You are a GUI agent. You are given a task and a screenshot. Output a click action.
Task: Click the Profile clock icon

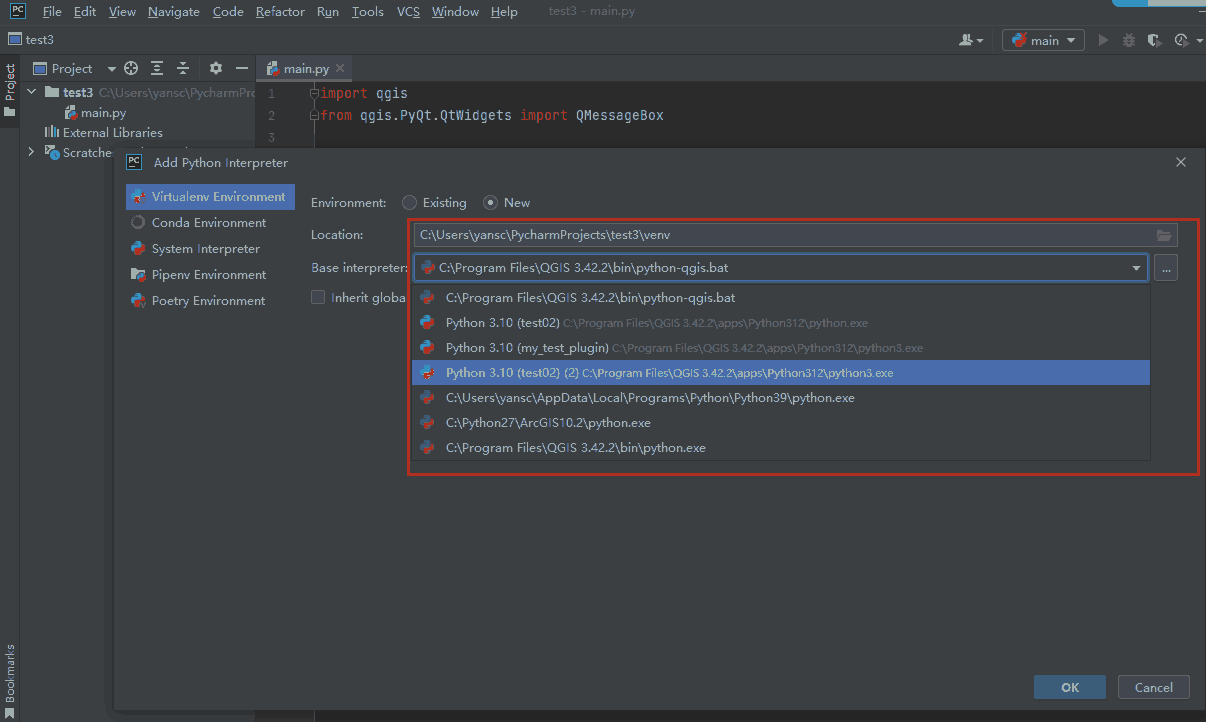[1180, 40]
